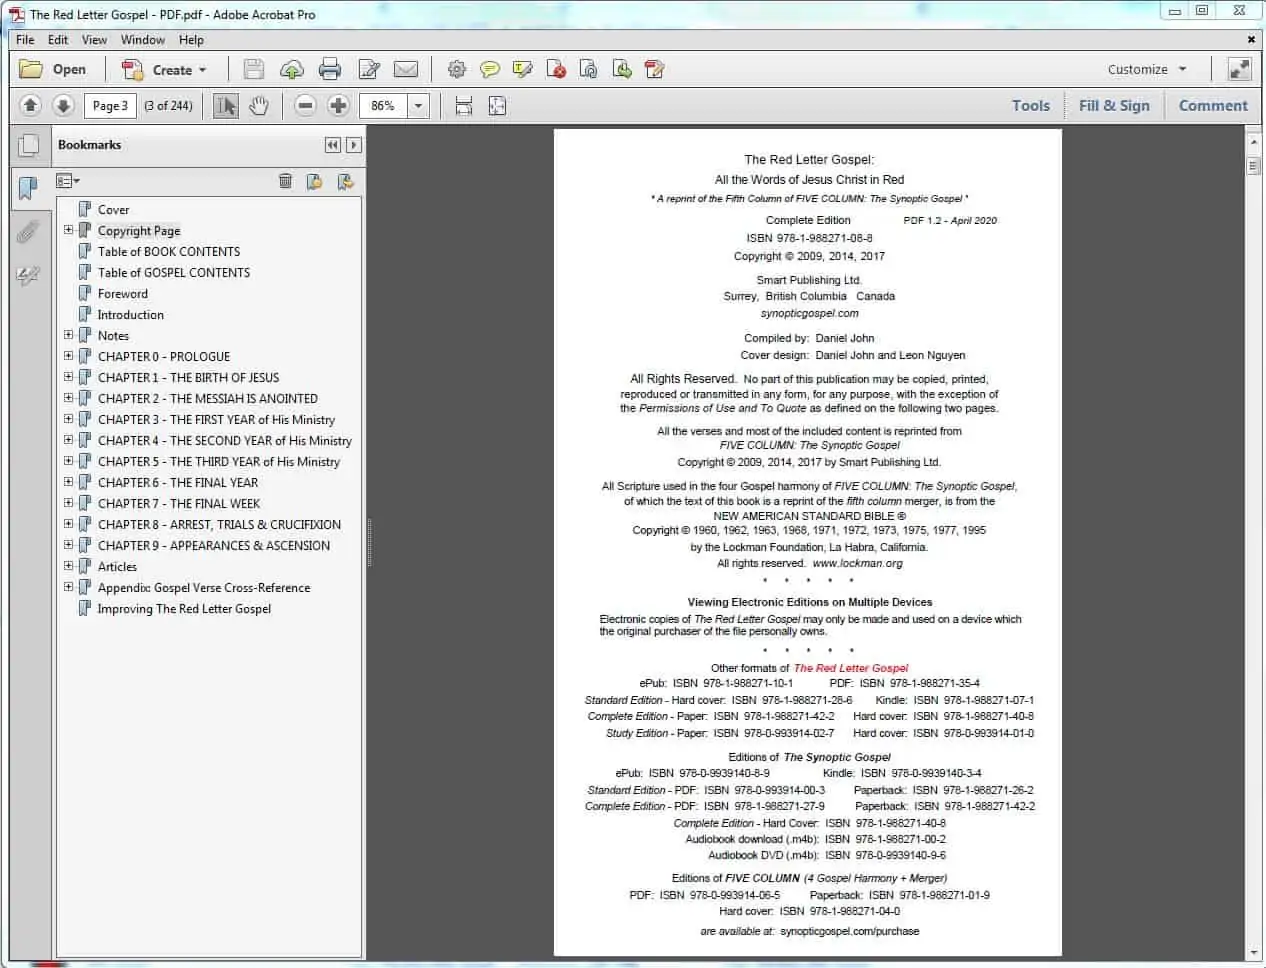
Task: Choose the Select tool cursor icon
Action: (x=226, y=105)
